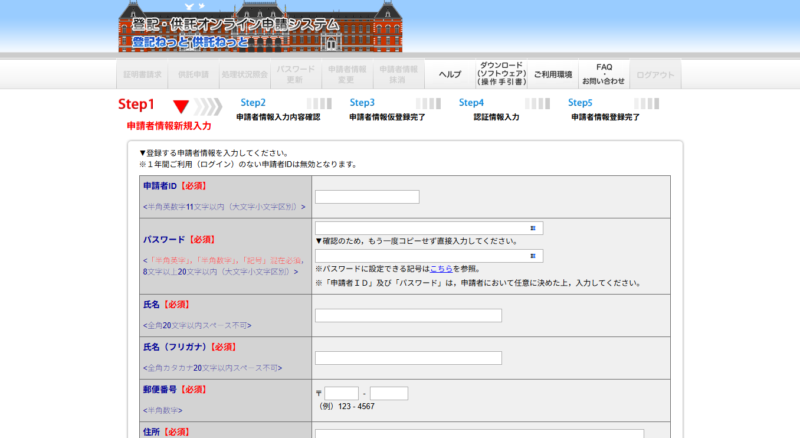Focus the first 郵便番号 box

click(341, 394)
